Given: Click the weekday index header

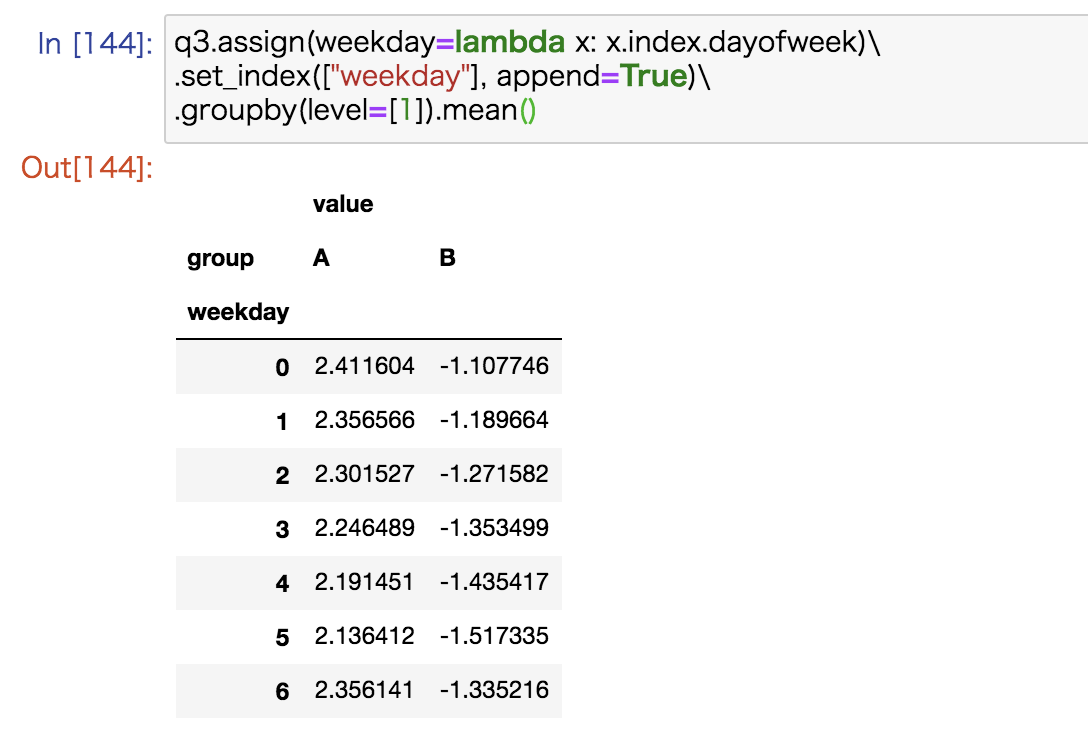Looking at the screenshot, I should coord(238,313).
